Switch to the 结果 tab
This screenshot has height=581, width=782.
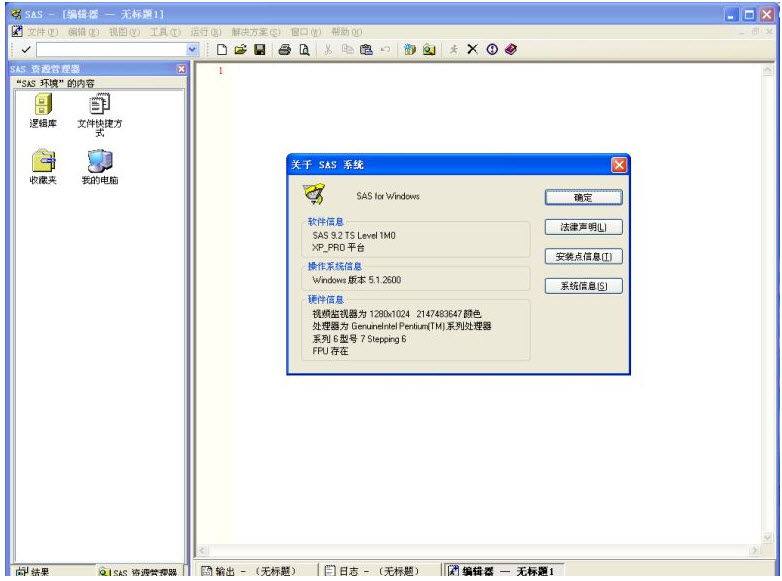click(x=33, y=572)
